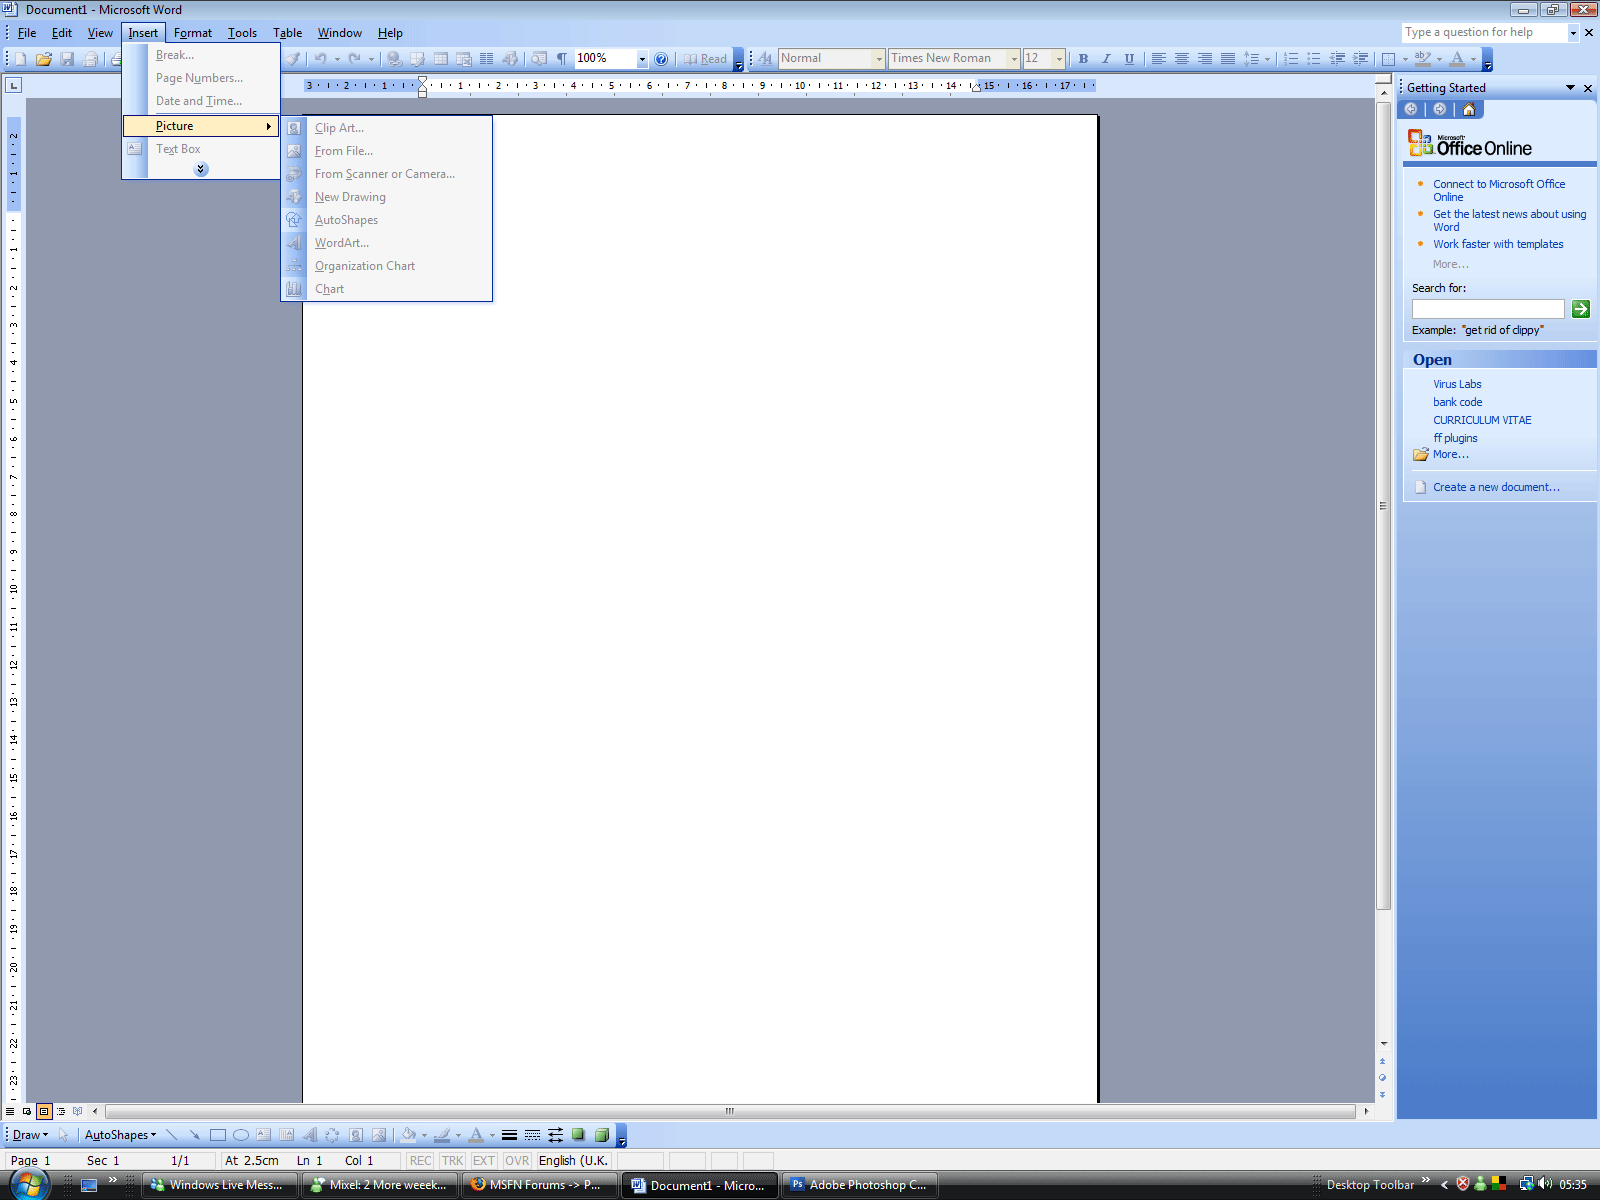
Task: Open the Zoom 100% dropdown
Action: coord(642,59)
